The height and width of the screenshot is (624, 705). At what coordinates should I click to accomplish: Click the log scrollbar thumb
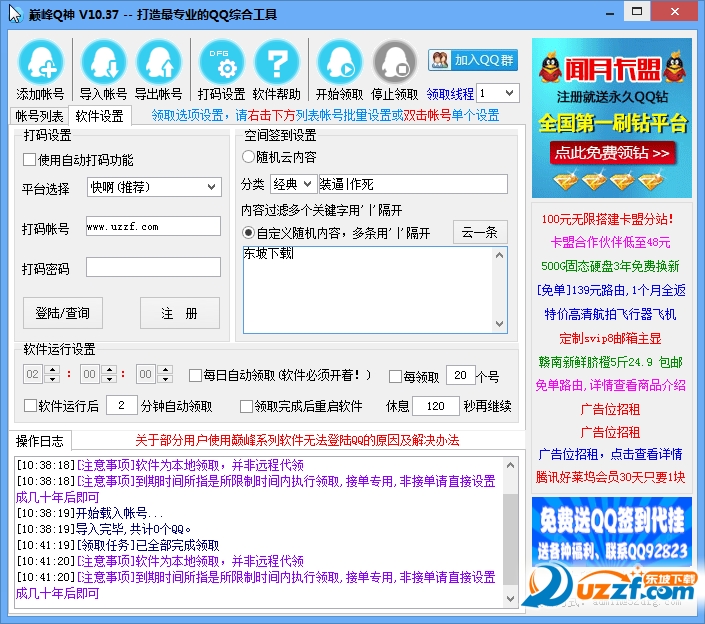coord(510,539)
